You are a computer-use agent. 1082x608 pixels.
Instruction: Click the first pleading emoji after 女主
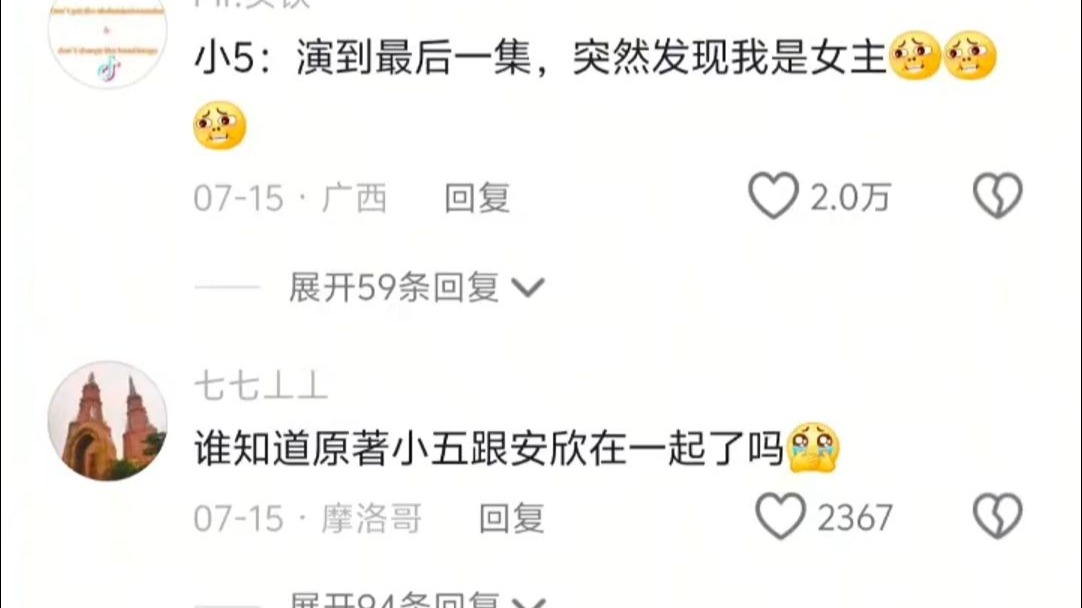point(915,55)
